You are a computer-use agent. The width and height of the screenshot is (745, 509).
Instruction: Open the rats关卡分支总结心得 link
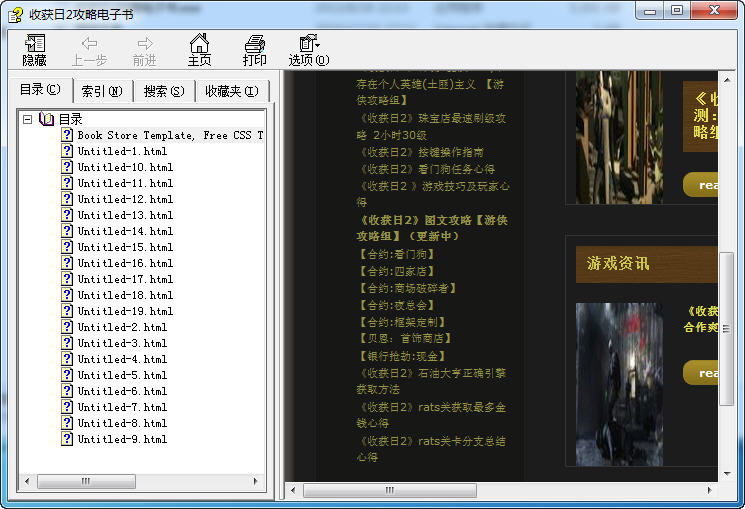pos(431,449)
